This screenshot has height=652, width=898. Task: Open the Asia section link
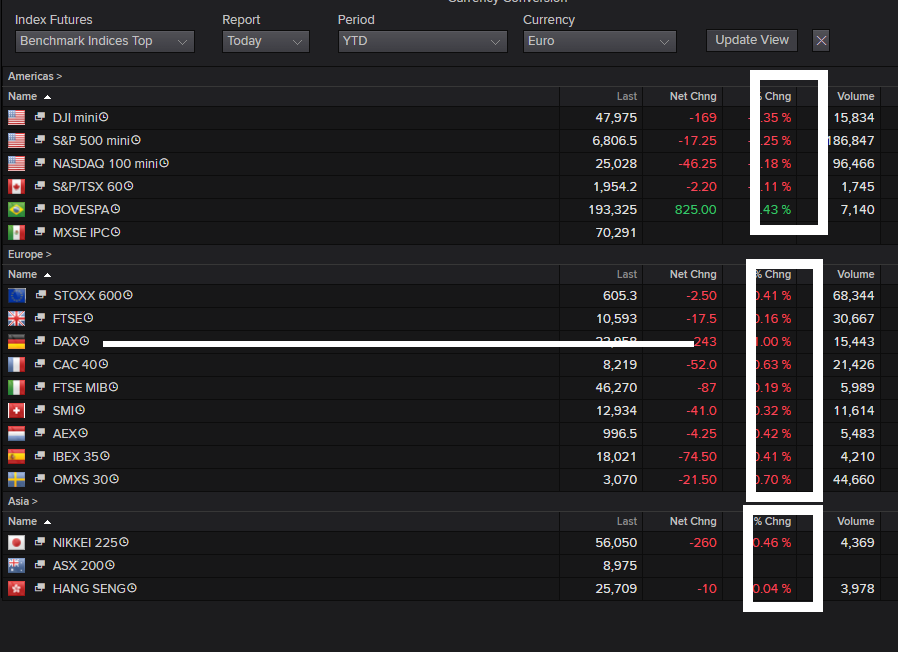point(23,501)
